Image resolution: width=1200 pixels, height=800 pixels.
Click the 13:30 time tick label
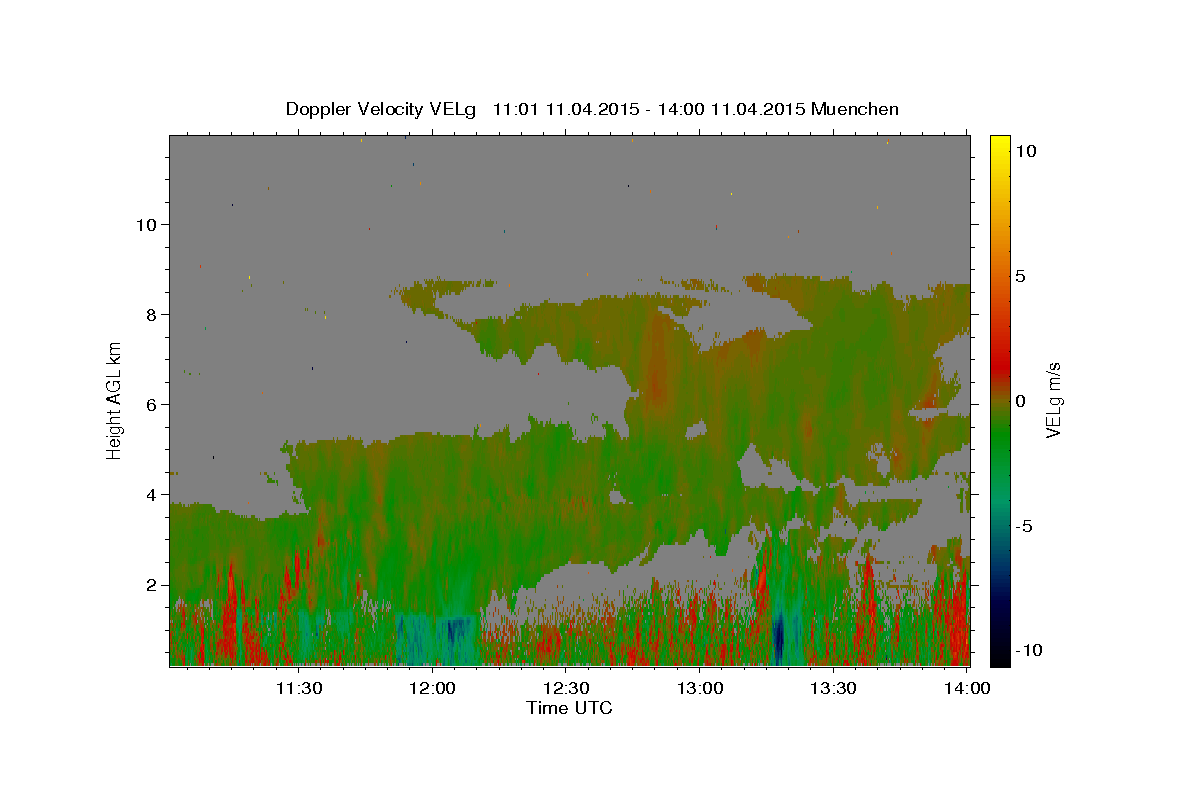coord(833,688)
